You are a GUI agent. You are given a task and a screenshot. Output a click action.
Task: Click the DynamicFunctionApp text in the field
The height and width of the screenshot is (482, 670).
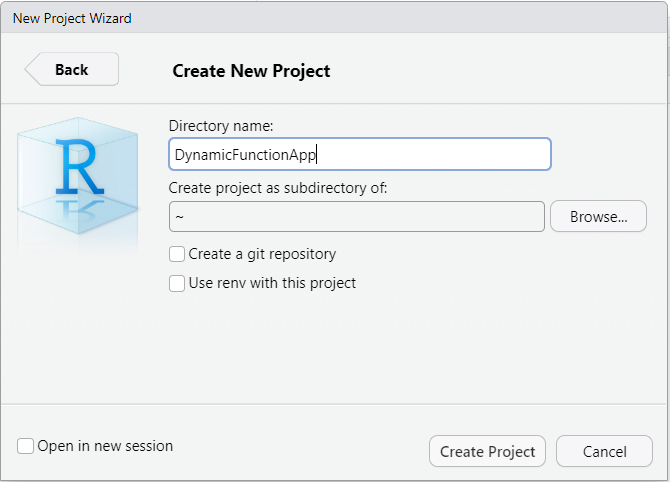(245, 155)
